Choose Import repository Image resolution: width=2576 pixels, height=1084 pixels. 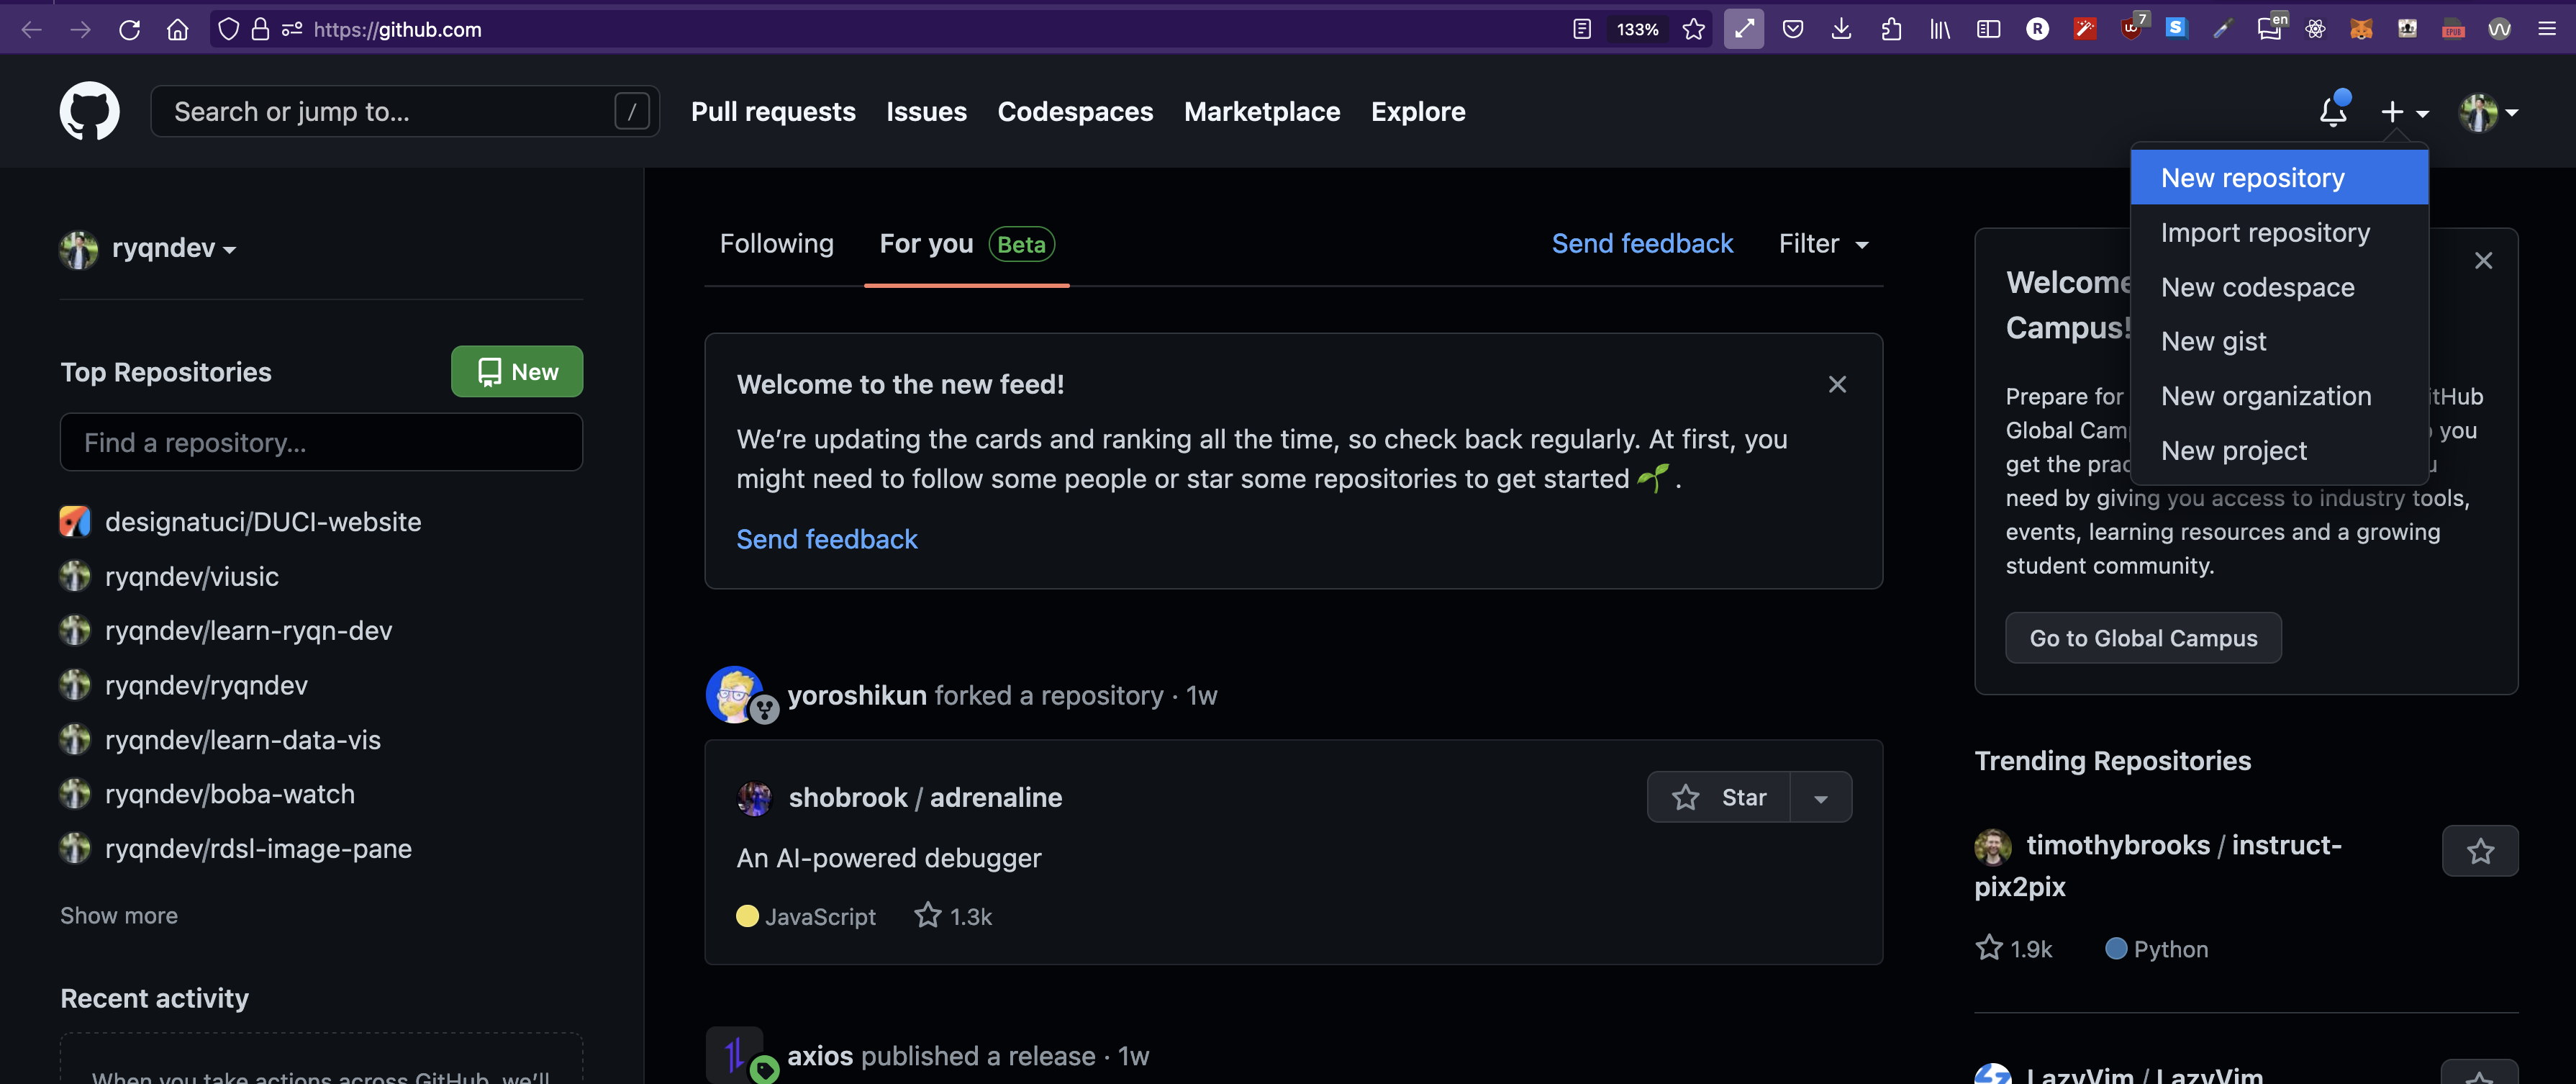pyautogui.click(x=2279, y=232)
